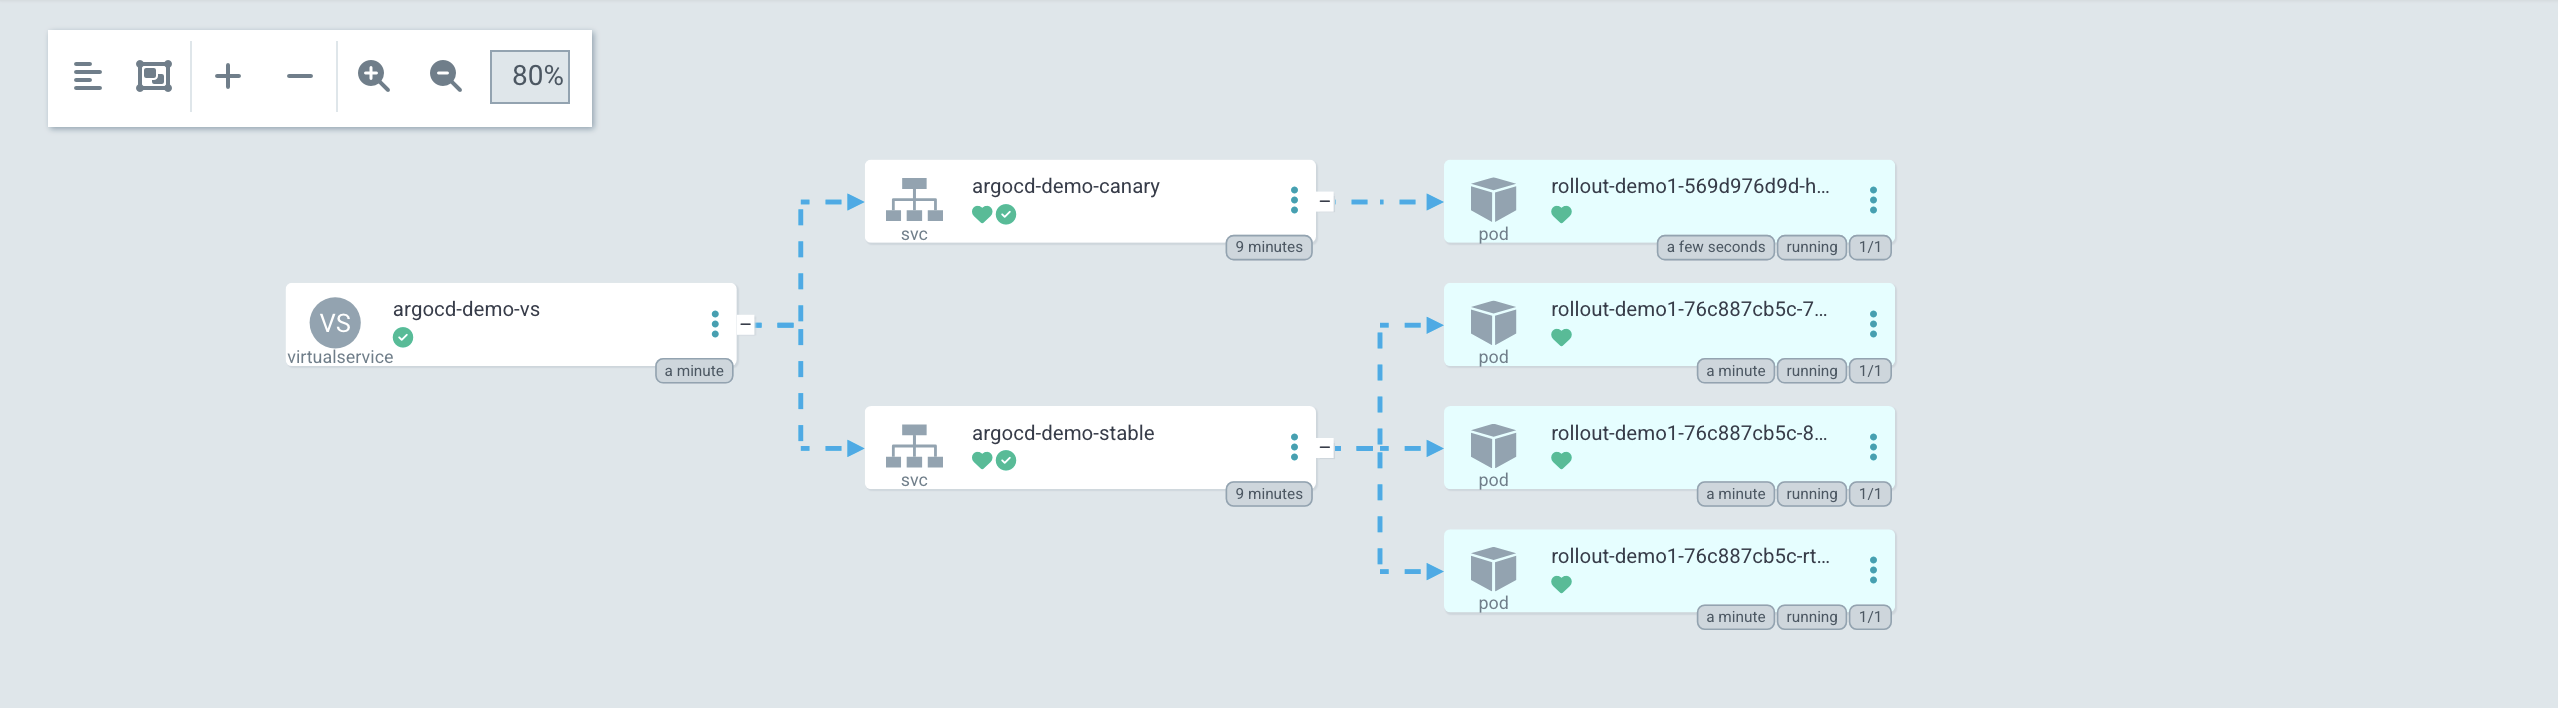Click the 1/1 tag on rollout-demo1-76c887cb5c-8 pod
The height and width of the screenshot is (708, 2558).
click(x=1870, y=494)
